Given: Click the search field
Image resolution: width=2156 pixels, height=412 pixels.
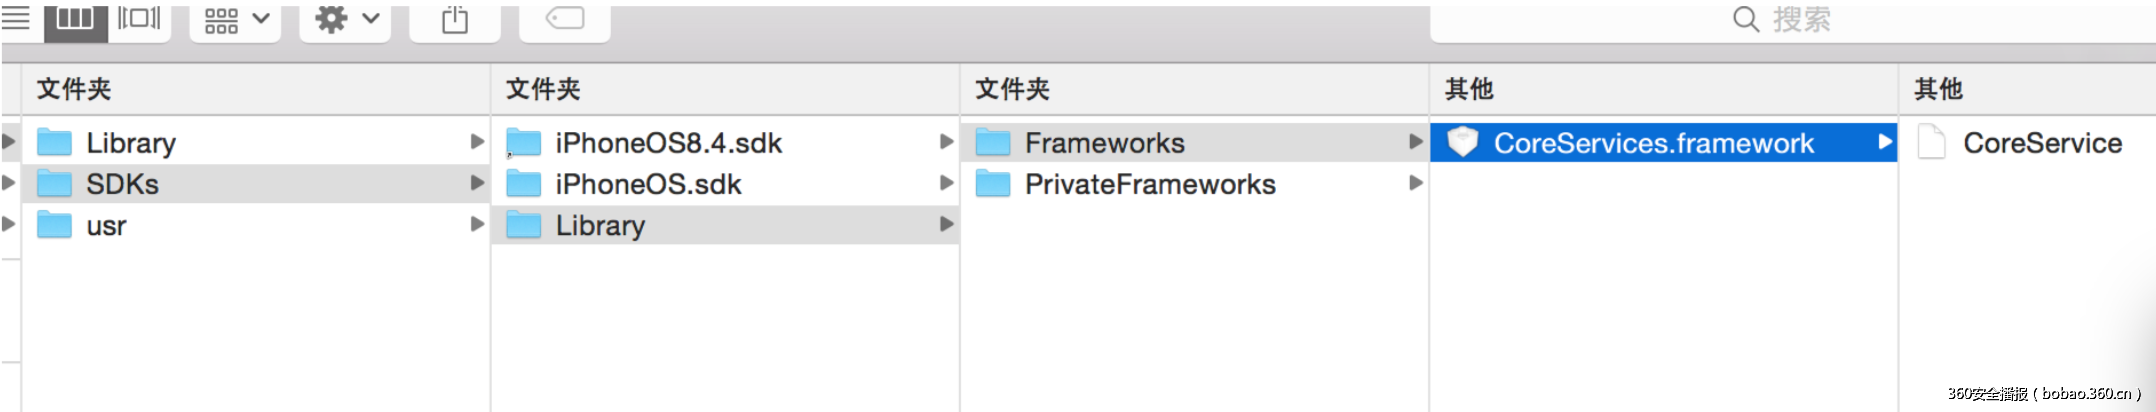Looking at the screenshot, I should (x=1800, y=20).
